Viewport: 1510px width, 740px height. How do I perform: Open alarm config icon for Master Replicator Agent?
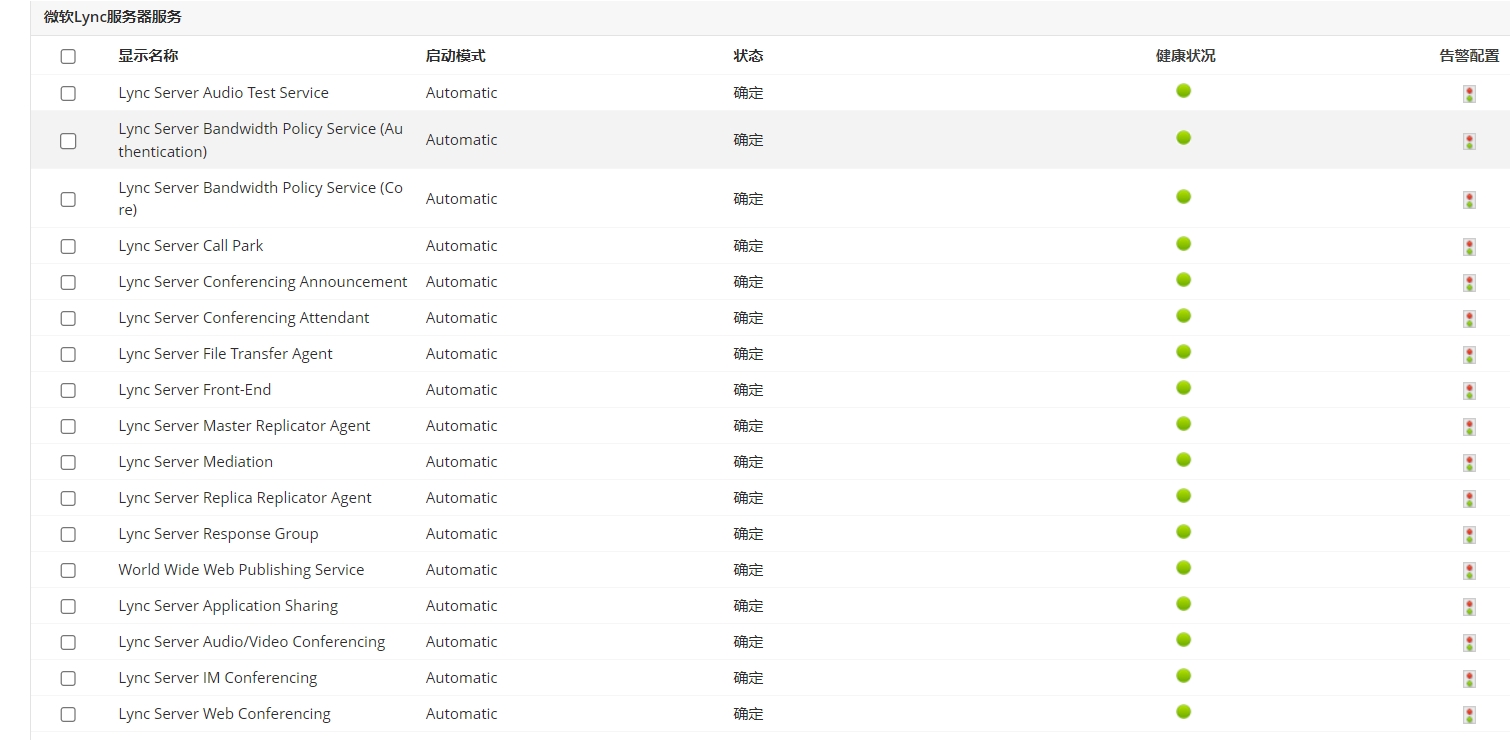tap(1469, 427)
